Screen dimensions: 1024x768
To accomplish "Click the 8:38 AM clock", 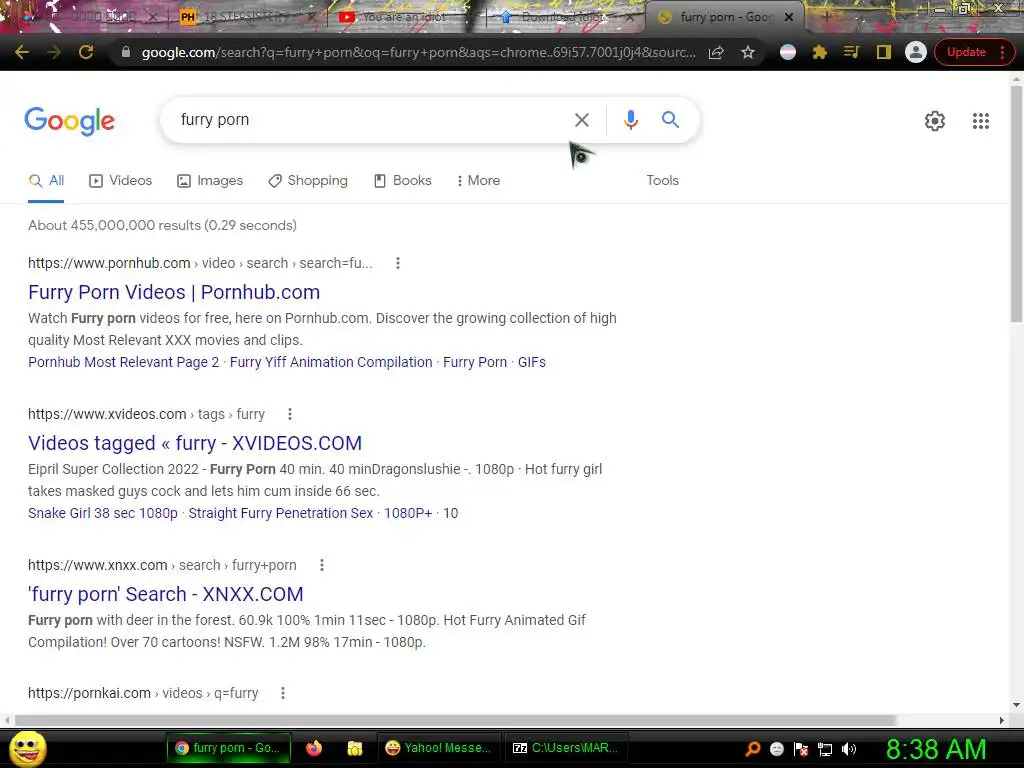I will tap(935, 750).
